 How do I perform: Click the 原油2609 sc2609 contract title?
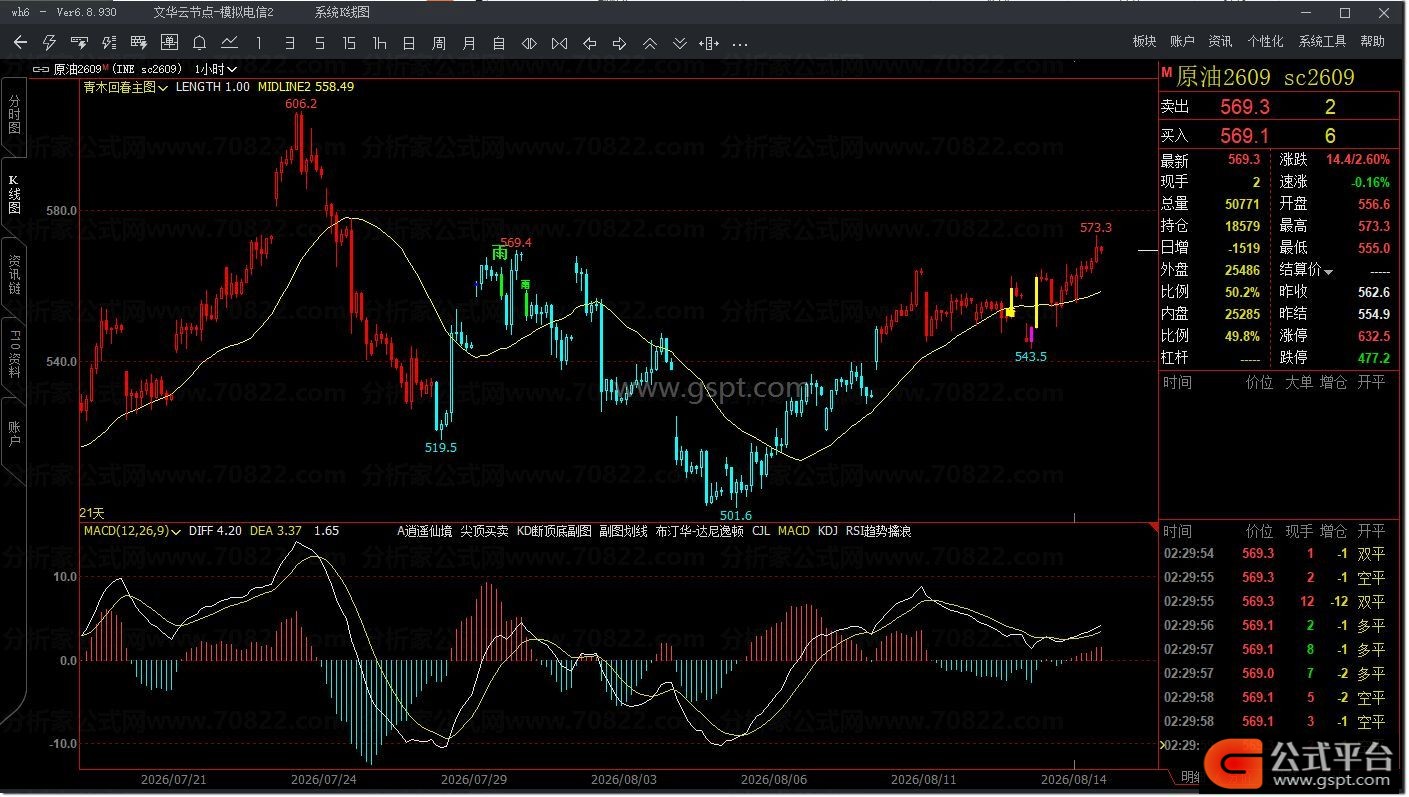(x=1265, y=77)
